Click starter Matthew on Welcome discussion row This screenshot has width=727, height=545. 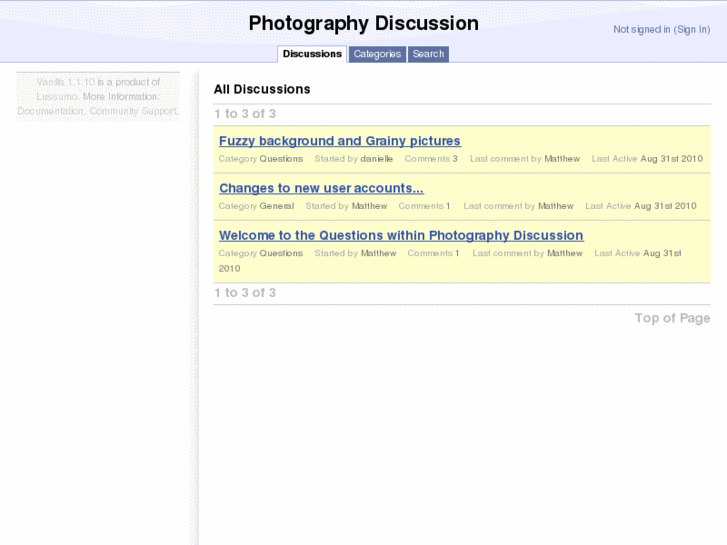(378, 254)
